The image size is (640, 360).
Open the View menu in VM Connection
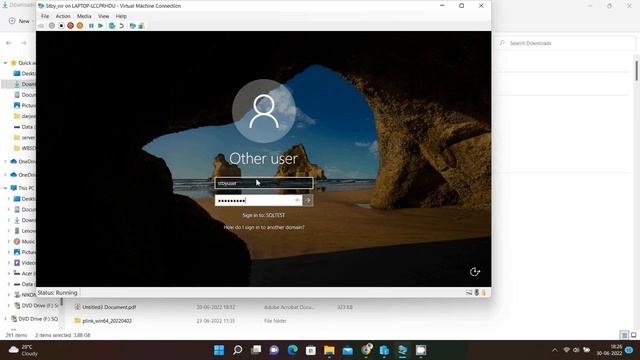click(x=103, y=16)
